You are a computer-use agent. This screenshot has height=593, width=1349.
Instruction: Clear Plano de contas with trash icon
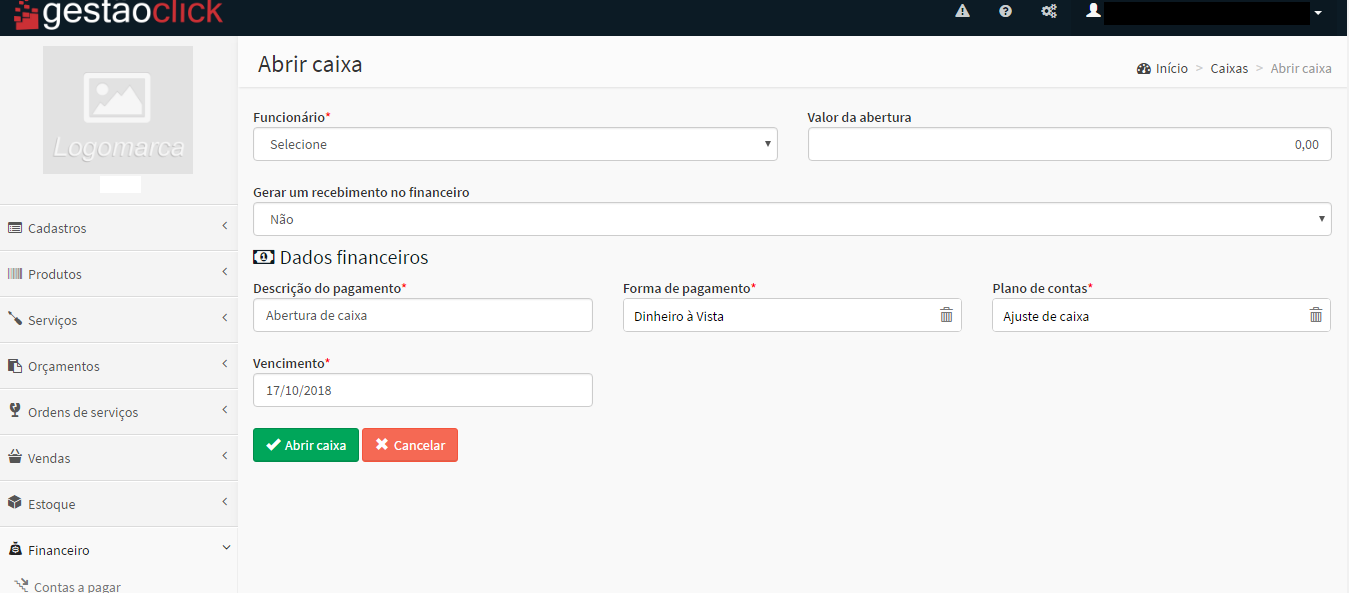[x=1316, y=315]
